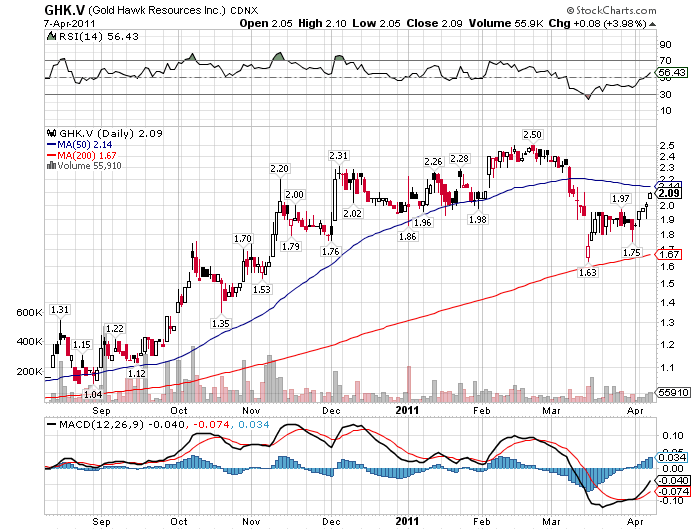Click the 1.75 April low label
700x530 pixels.
click(632, 253)
